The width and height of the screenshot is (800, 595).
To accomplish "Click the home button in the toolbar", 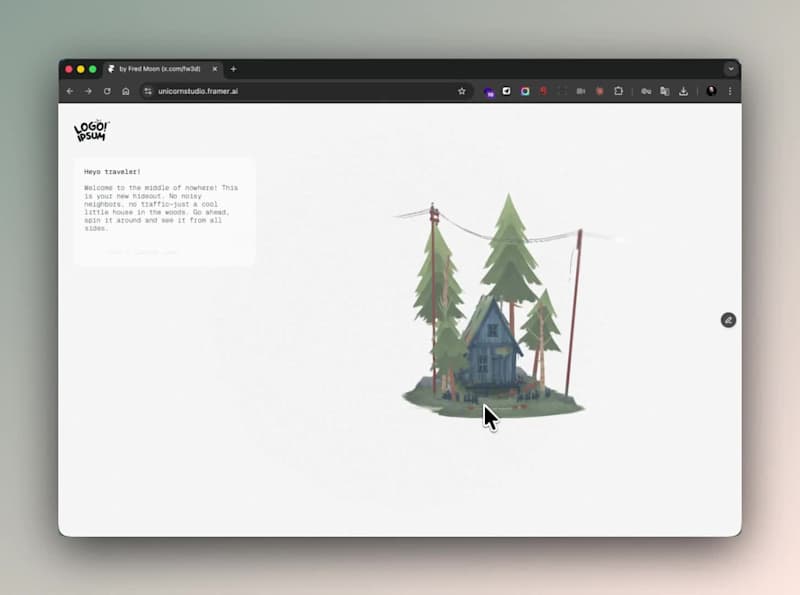I will pyautogui.click(x=125, y=90).
